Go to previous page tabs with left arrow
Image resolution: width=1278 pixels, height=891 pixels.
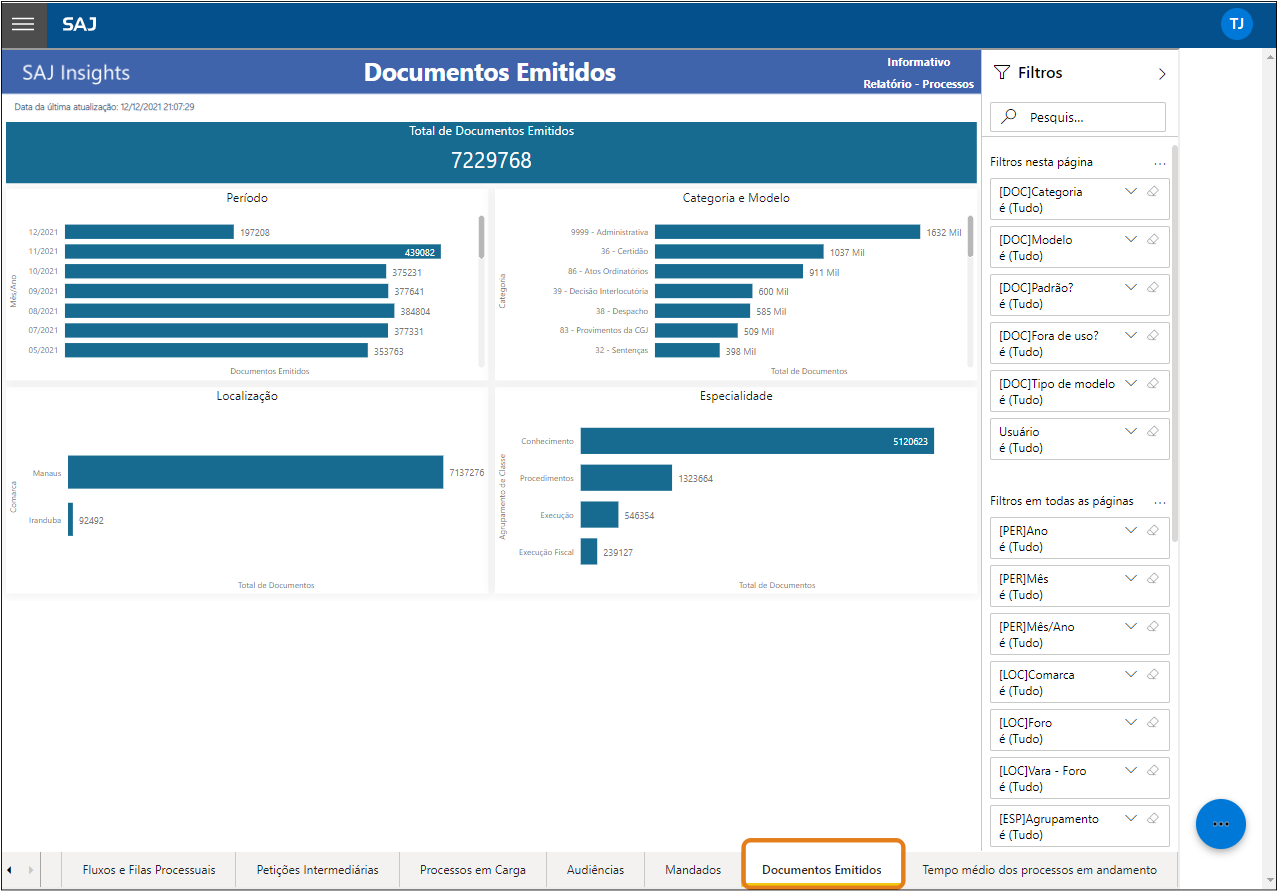pos(10,870)
